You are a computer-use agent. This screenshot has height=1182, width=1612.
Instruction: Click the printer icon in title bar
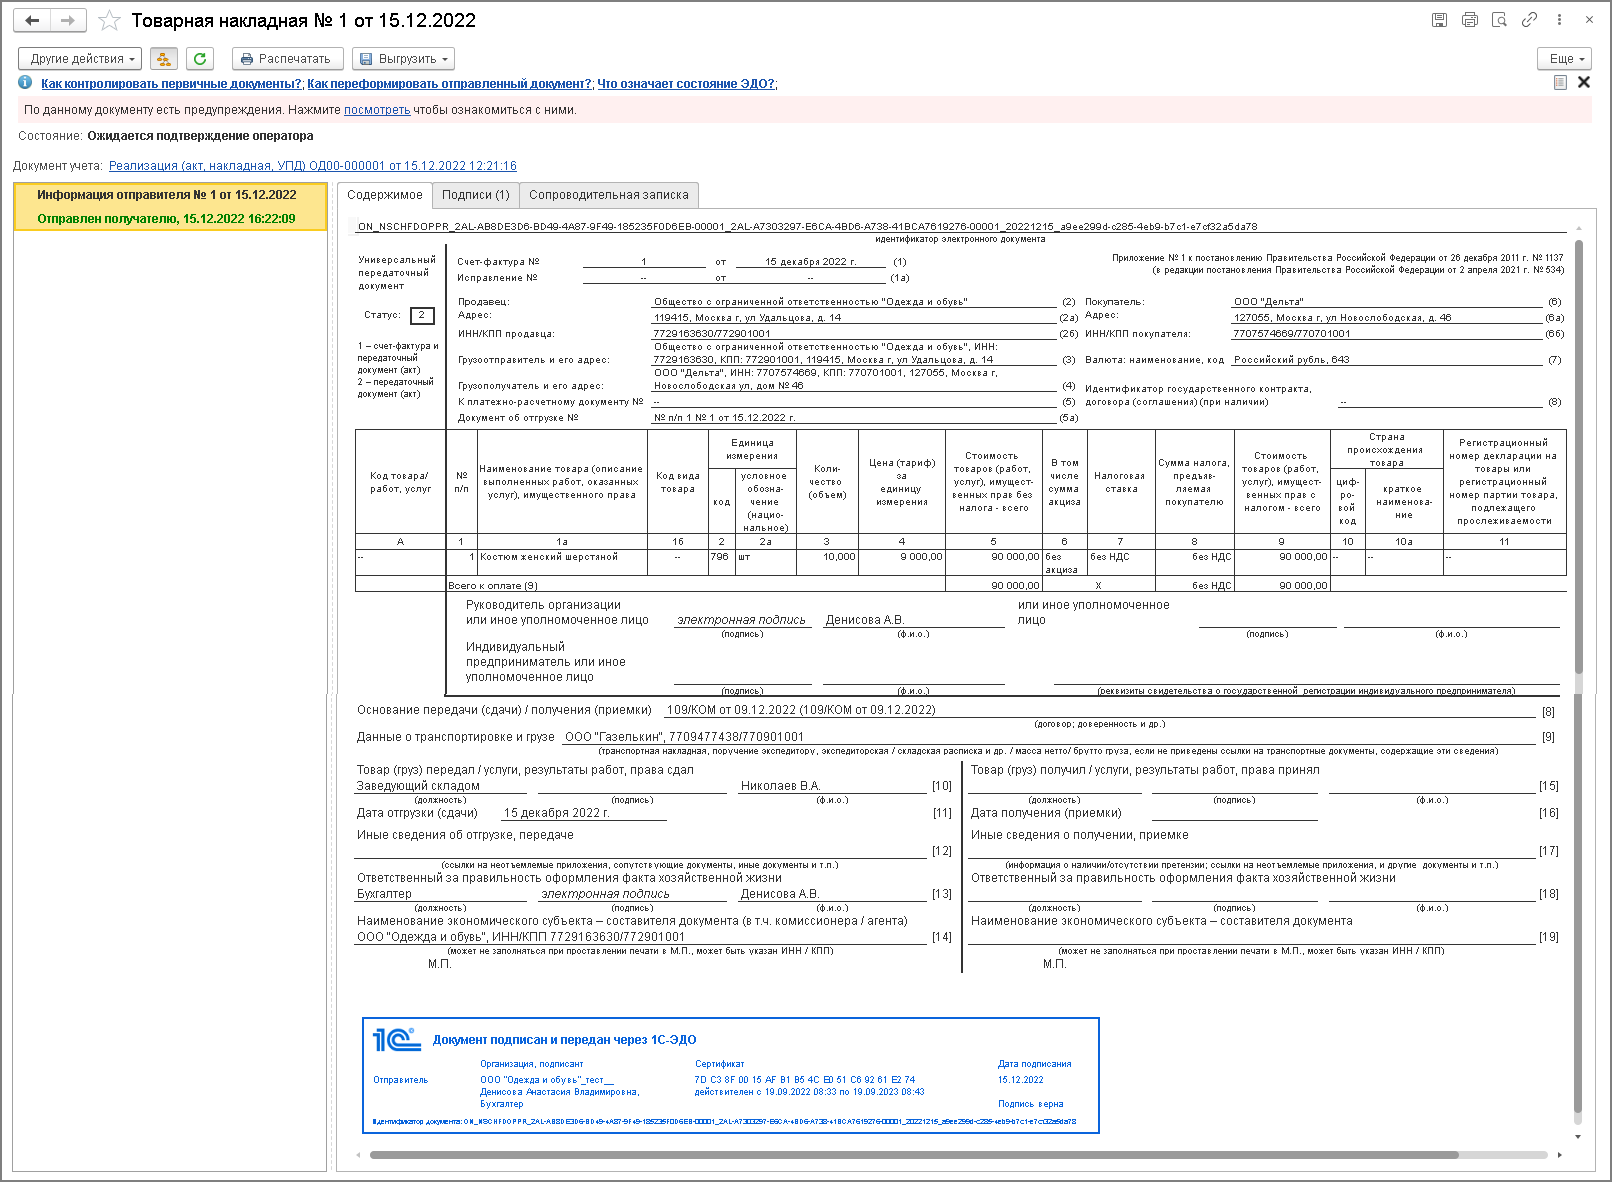(x=1469, y=20)
